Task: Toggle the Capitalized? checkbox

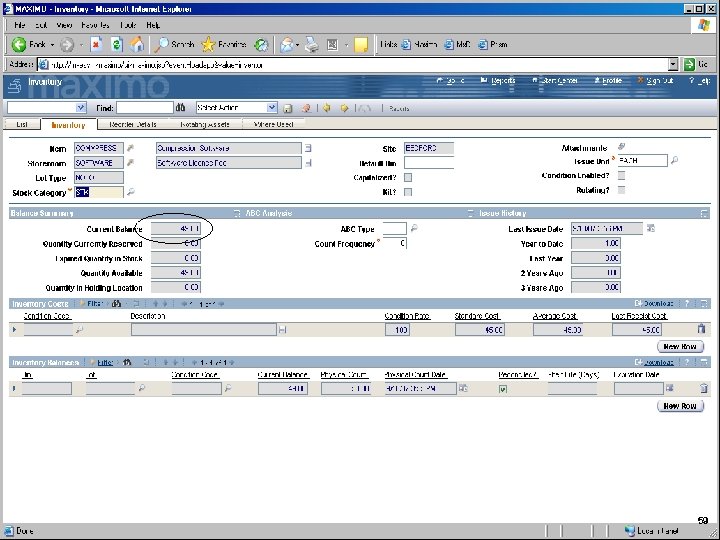Action: point(408,177)
